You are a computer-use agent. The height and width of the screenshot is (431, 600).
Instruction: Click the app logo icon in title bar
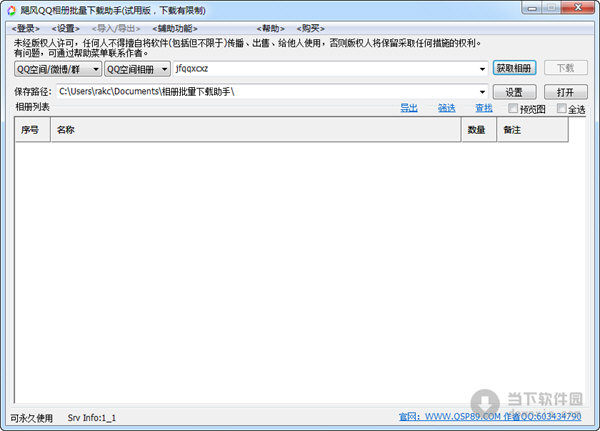(x=11, y=10)
